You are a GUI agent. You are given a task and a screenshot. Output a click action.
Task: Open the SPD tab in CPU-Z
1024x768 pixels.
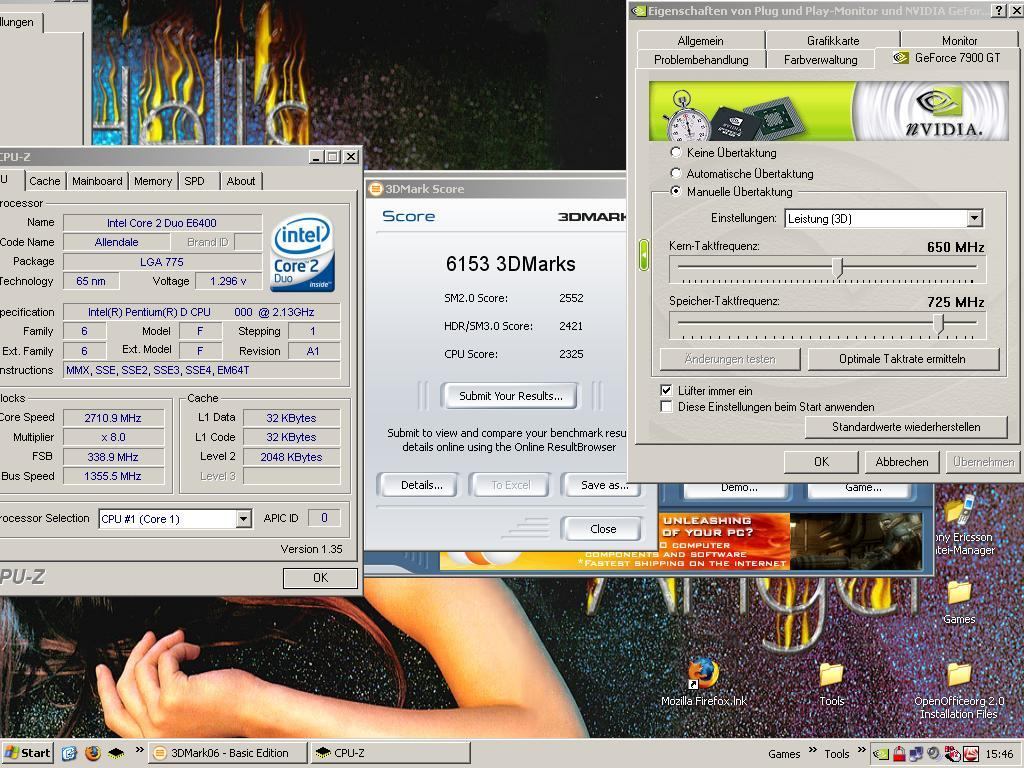click(x=195, y=181)
